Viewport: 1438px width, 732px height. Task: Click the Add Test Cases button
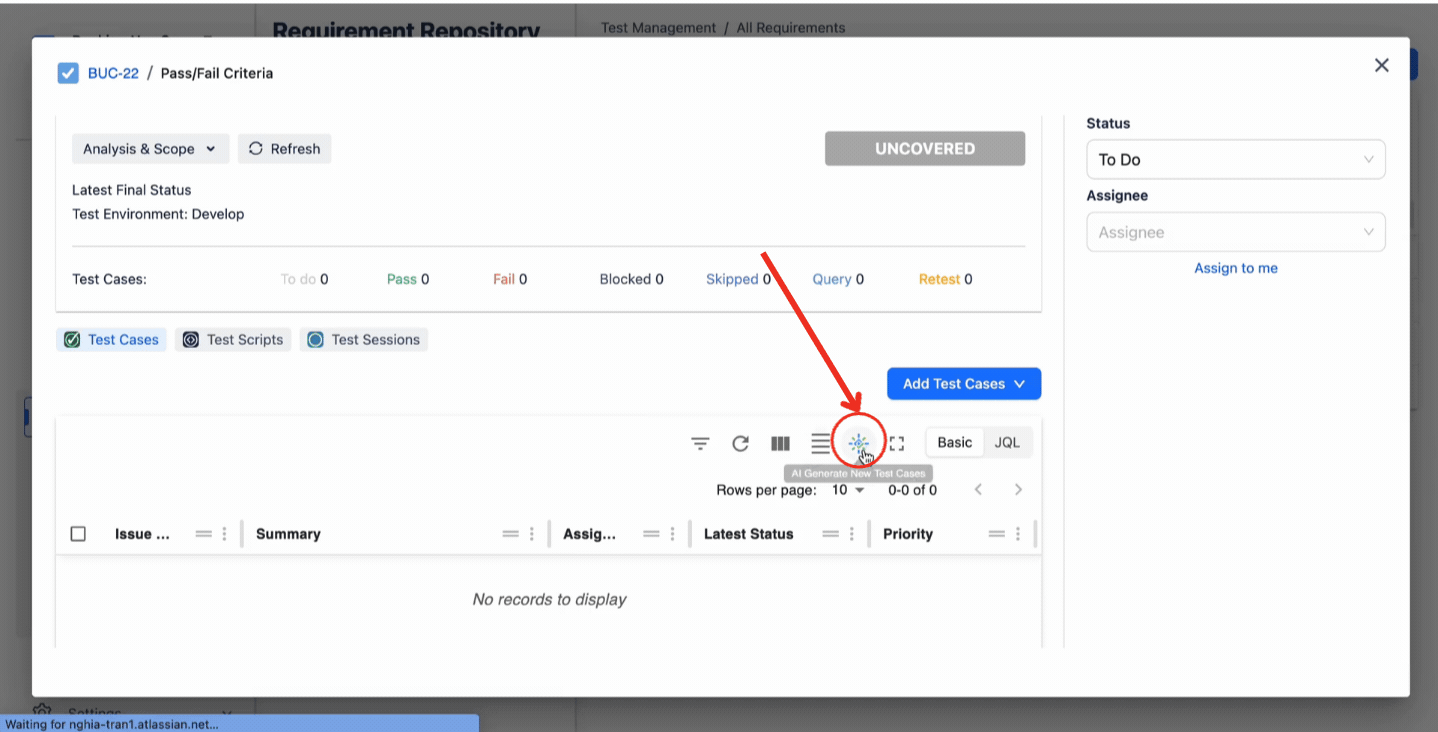pos(963,384)
